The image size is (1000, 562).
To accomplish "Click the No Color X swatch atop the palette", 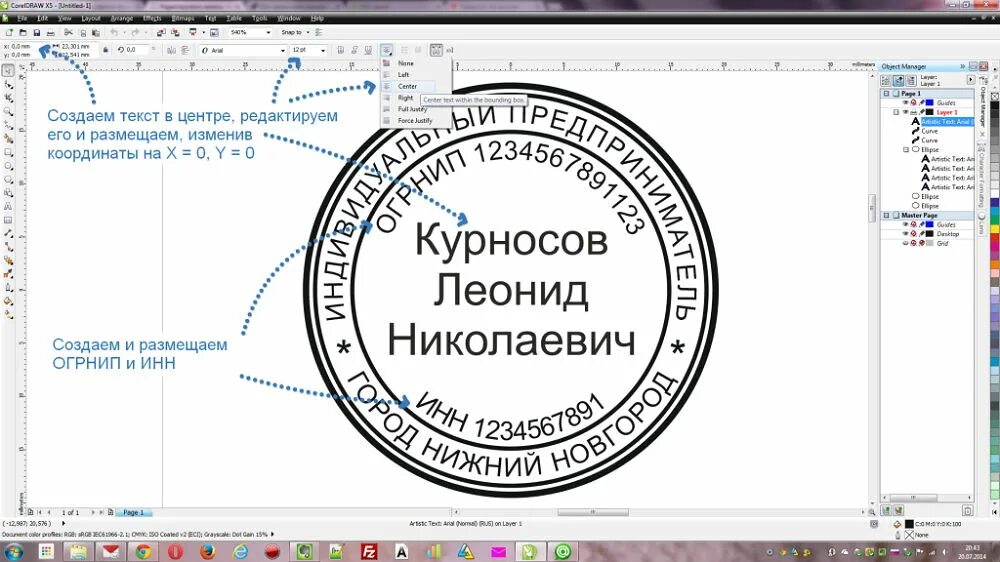I will pyautogui.click(x=995, y=96).
